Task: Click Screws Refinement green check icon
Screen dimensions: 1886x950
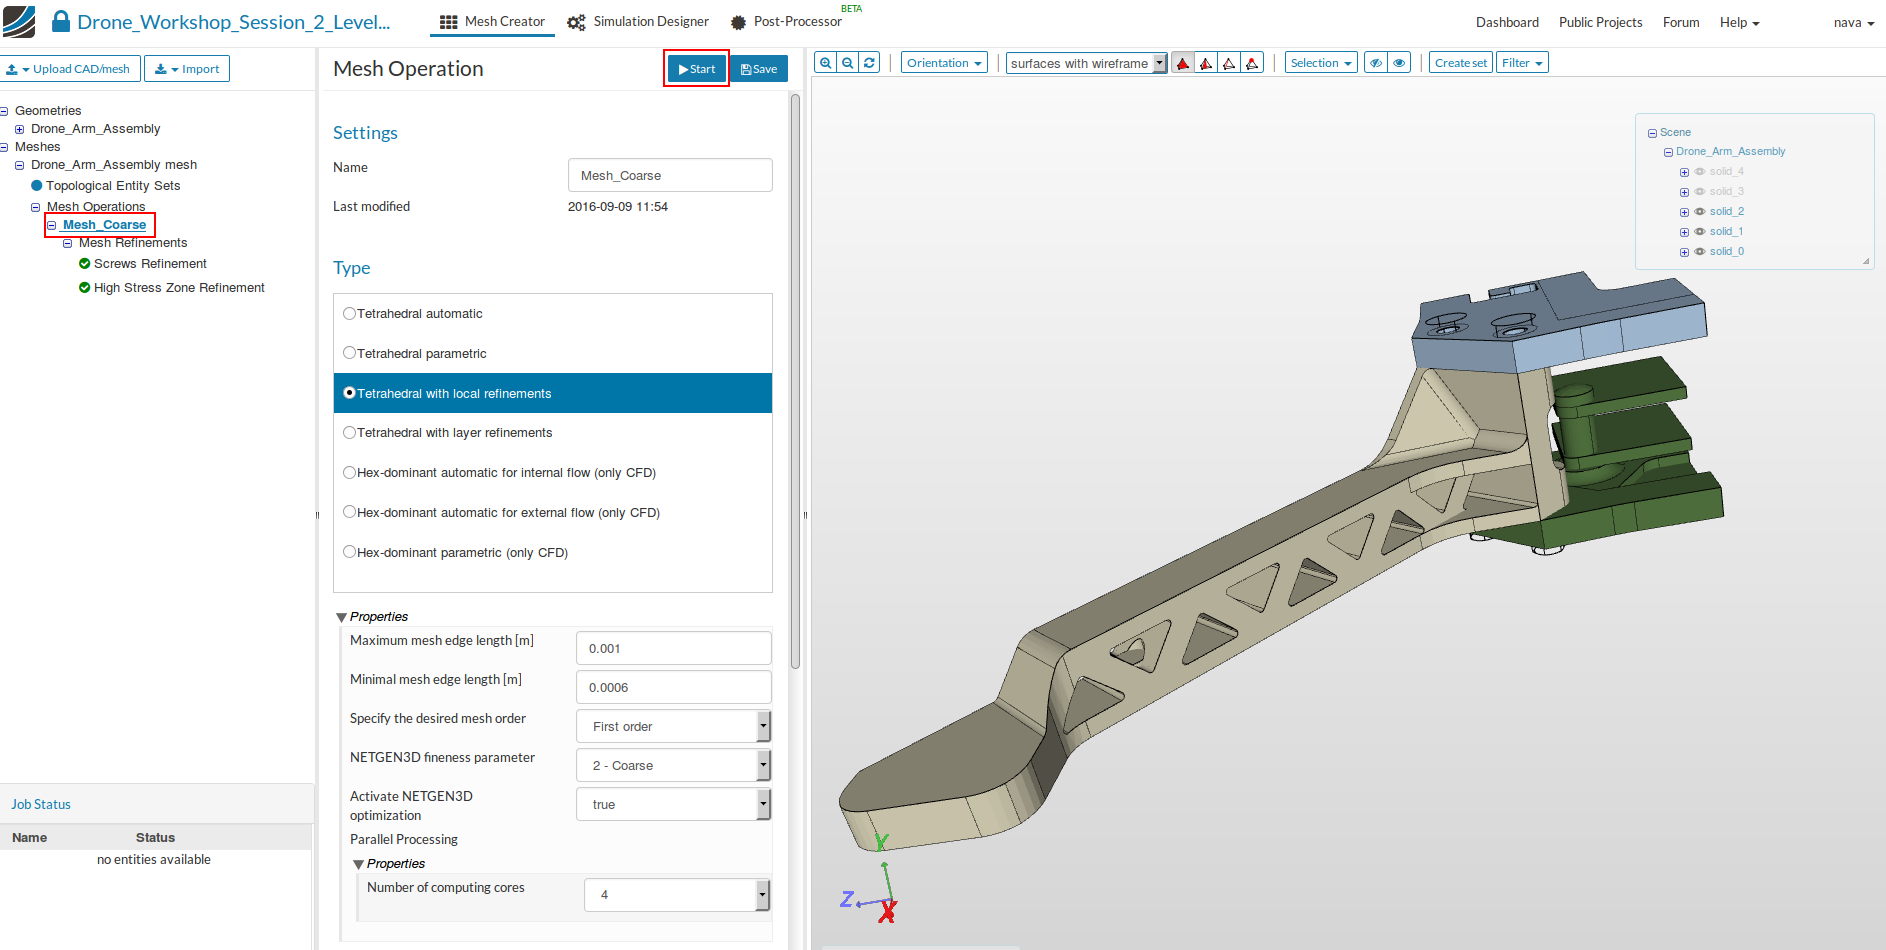Action: (x=85, y=264)
